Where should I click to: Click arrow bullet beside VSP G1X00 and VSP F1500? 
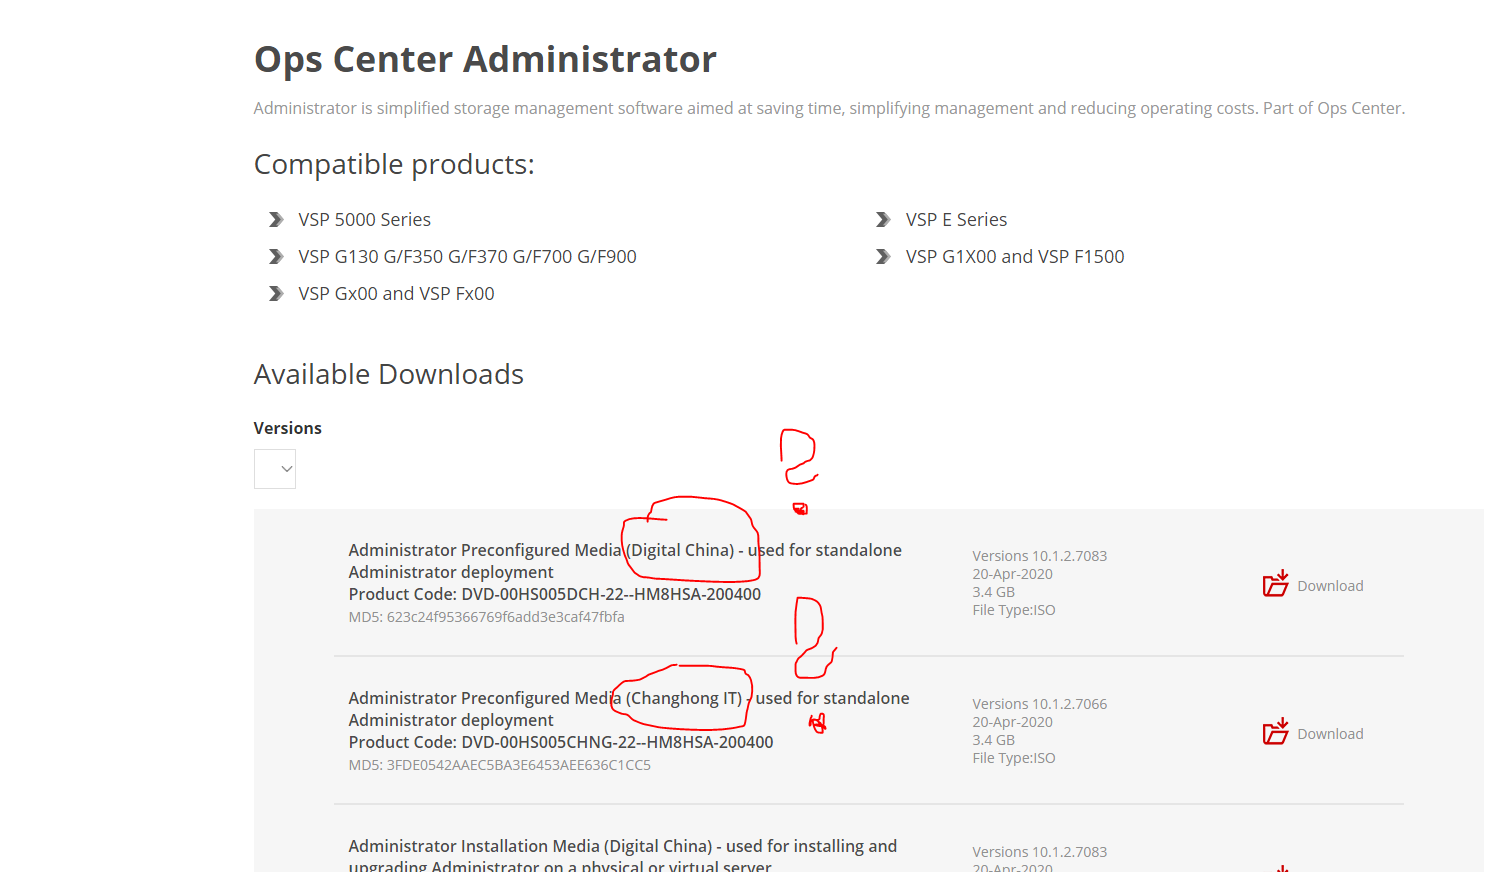[883, 257]
